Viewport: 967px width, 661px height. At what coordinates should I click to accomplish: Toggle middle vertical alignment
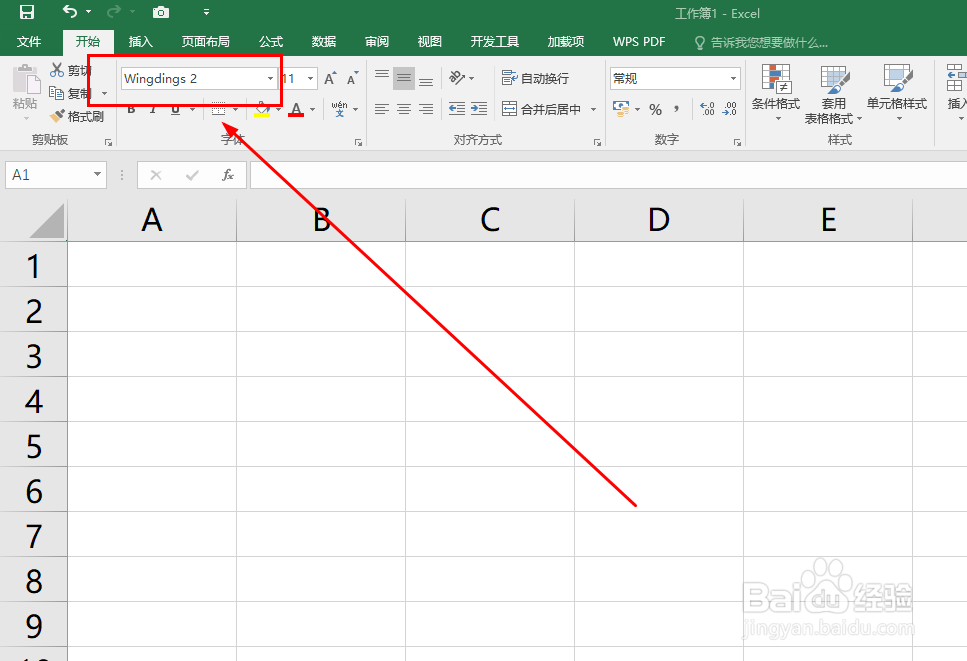pyautogui.click(x=404, y=78)
